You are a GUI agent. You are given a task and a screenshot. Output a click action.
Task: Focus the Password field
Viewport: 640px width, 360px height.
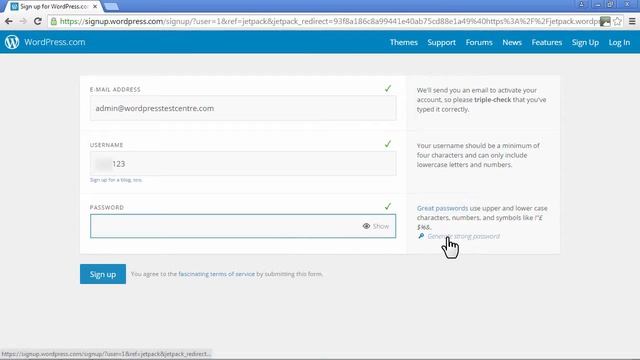(243, 226)
